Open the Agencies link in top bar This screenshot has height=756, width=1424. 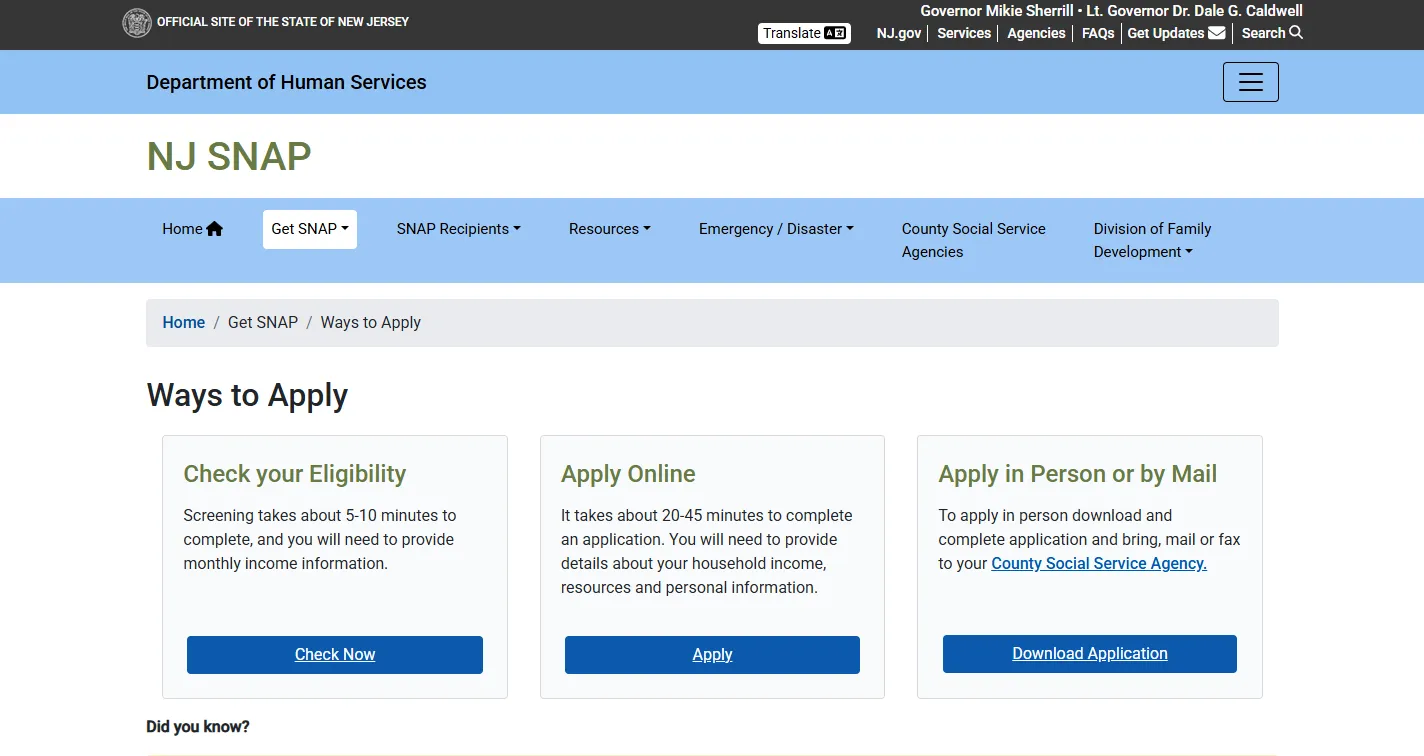(1036, 33)
